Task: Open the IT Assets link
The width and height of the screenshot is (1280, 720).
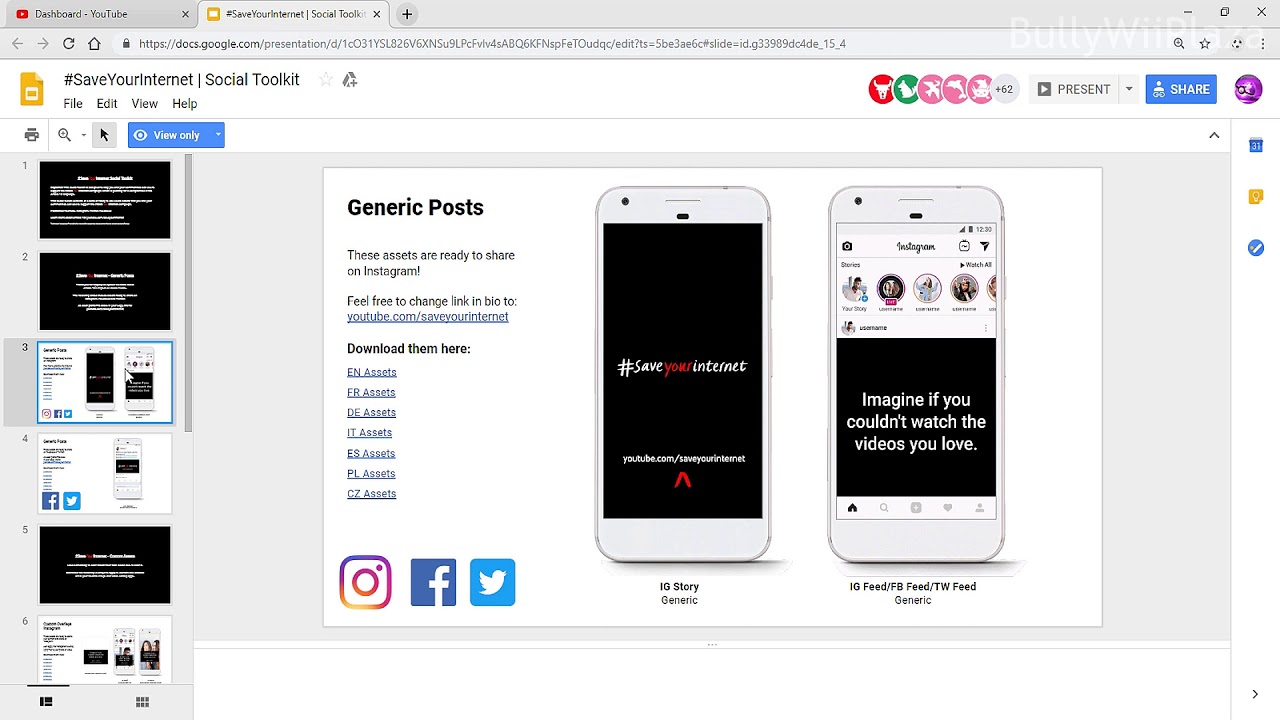Action: click(369, 433)
